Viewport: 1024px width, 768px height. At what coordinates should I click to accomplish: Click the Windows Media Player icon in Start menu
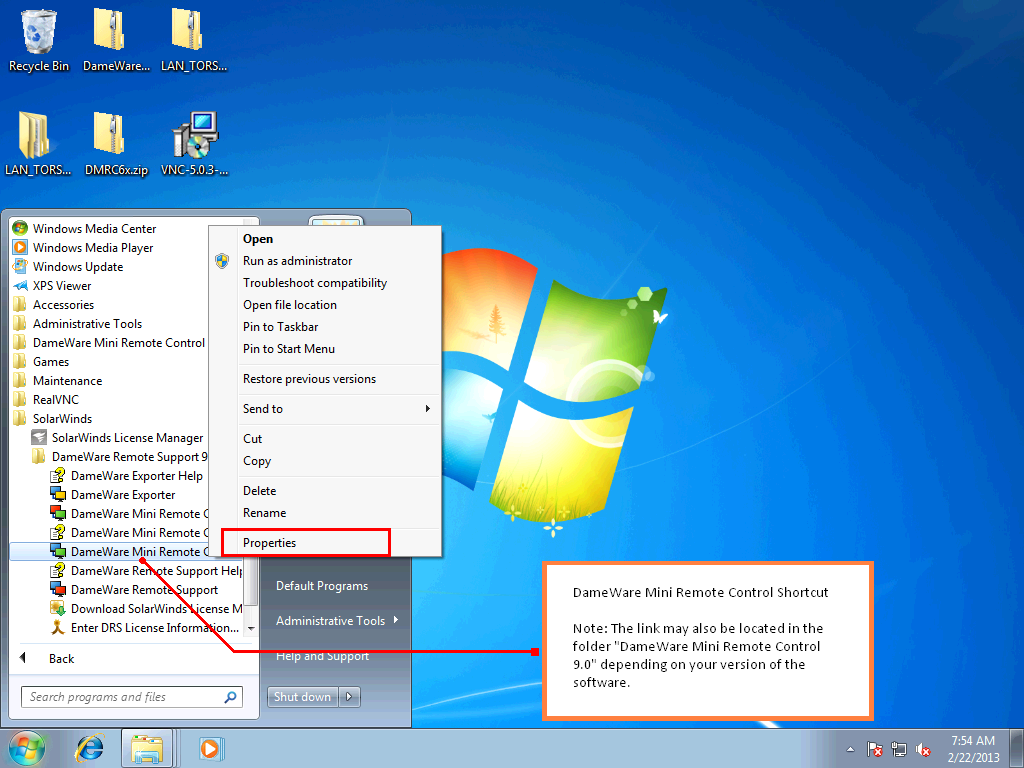20,247
